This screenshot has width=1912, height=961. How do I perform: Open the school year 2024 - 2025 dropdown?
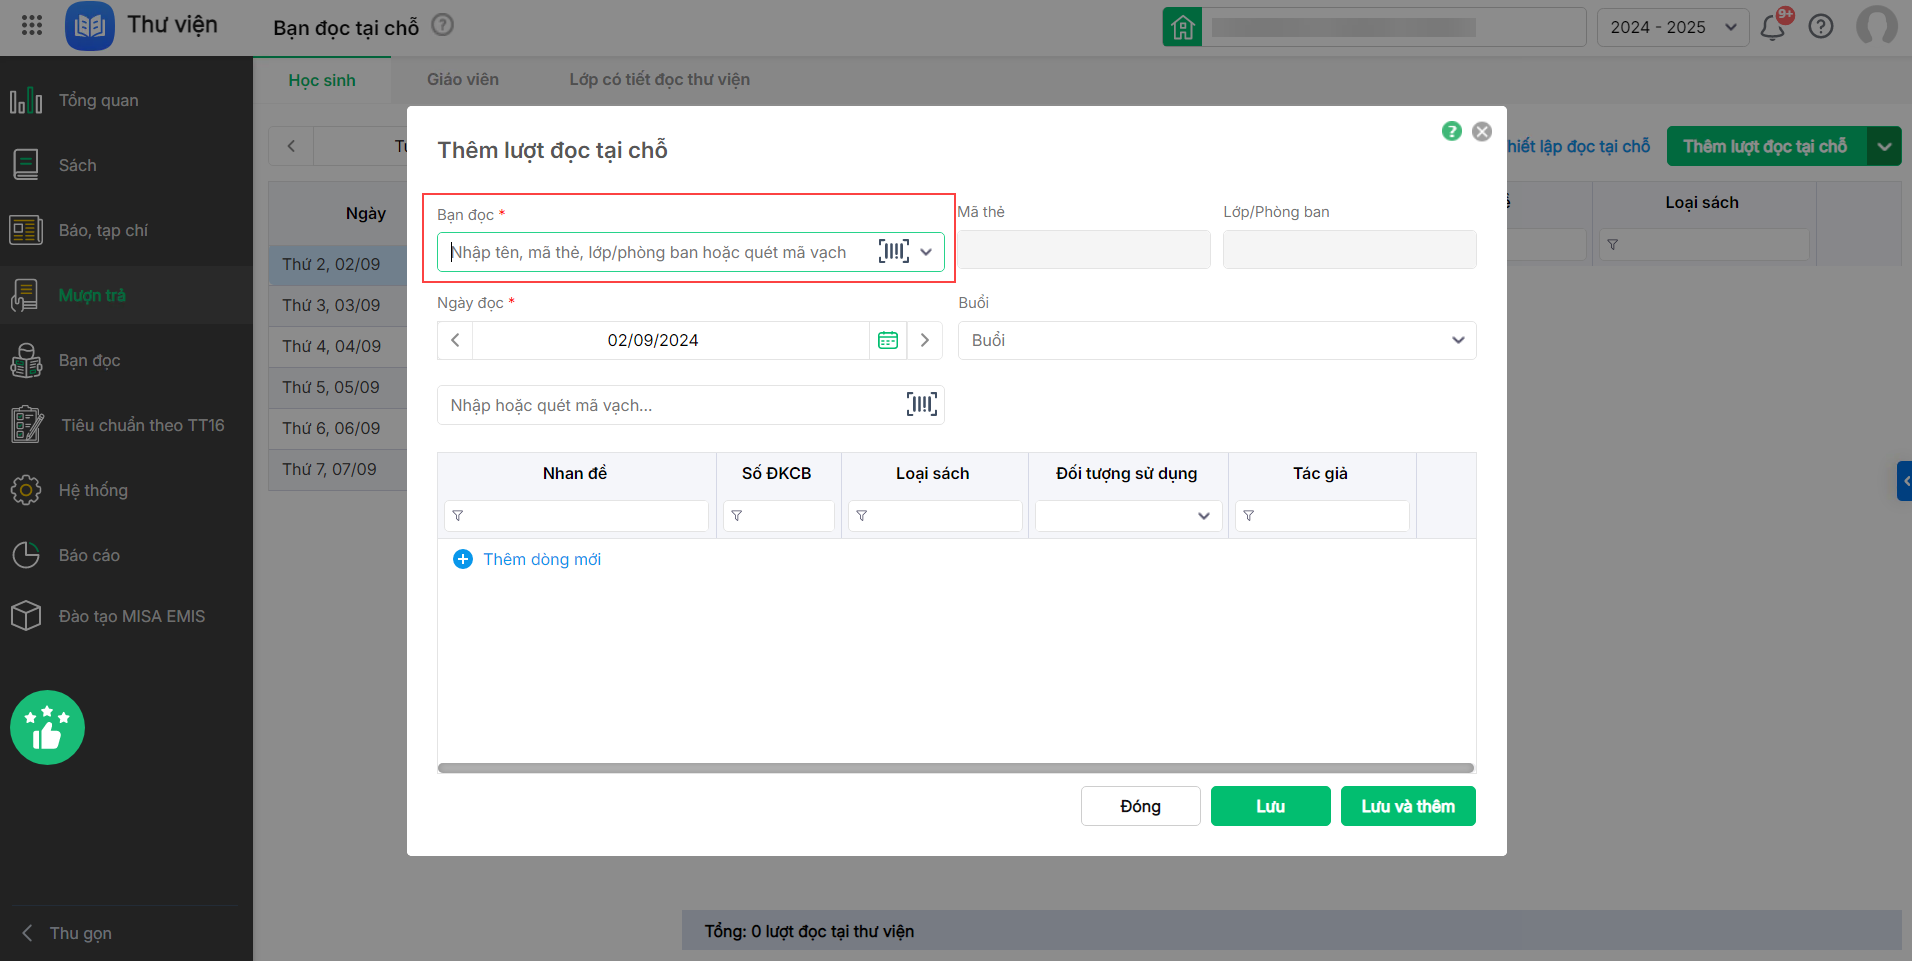point(1673,27)
